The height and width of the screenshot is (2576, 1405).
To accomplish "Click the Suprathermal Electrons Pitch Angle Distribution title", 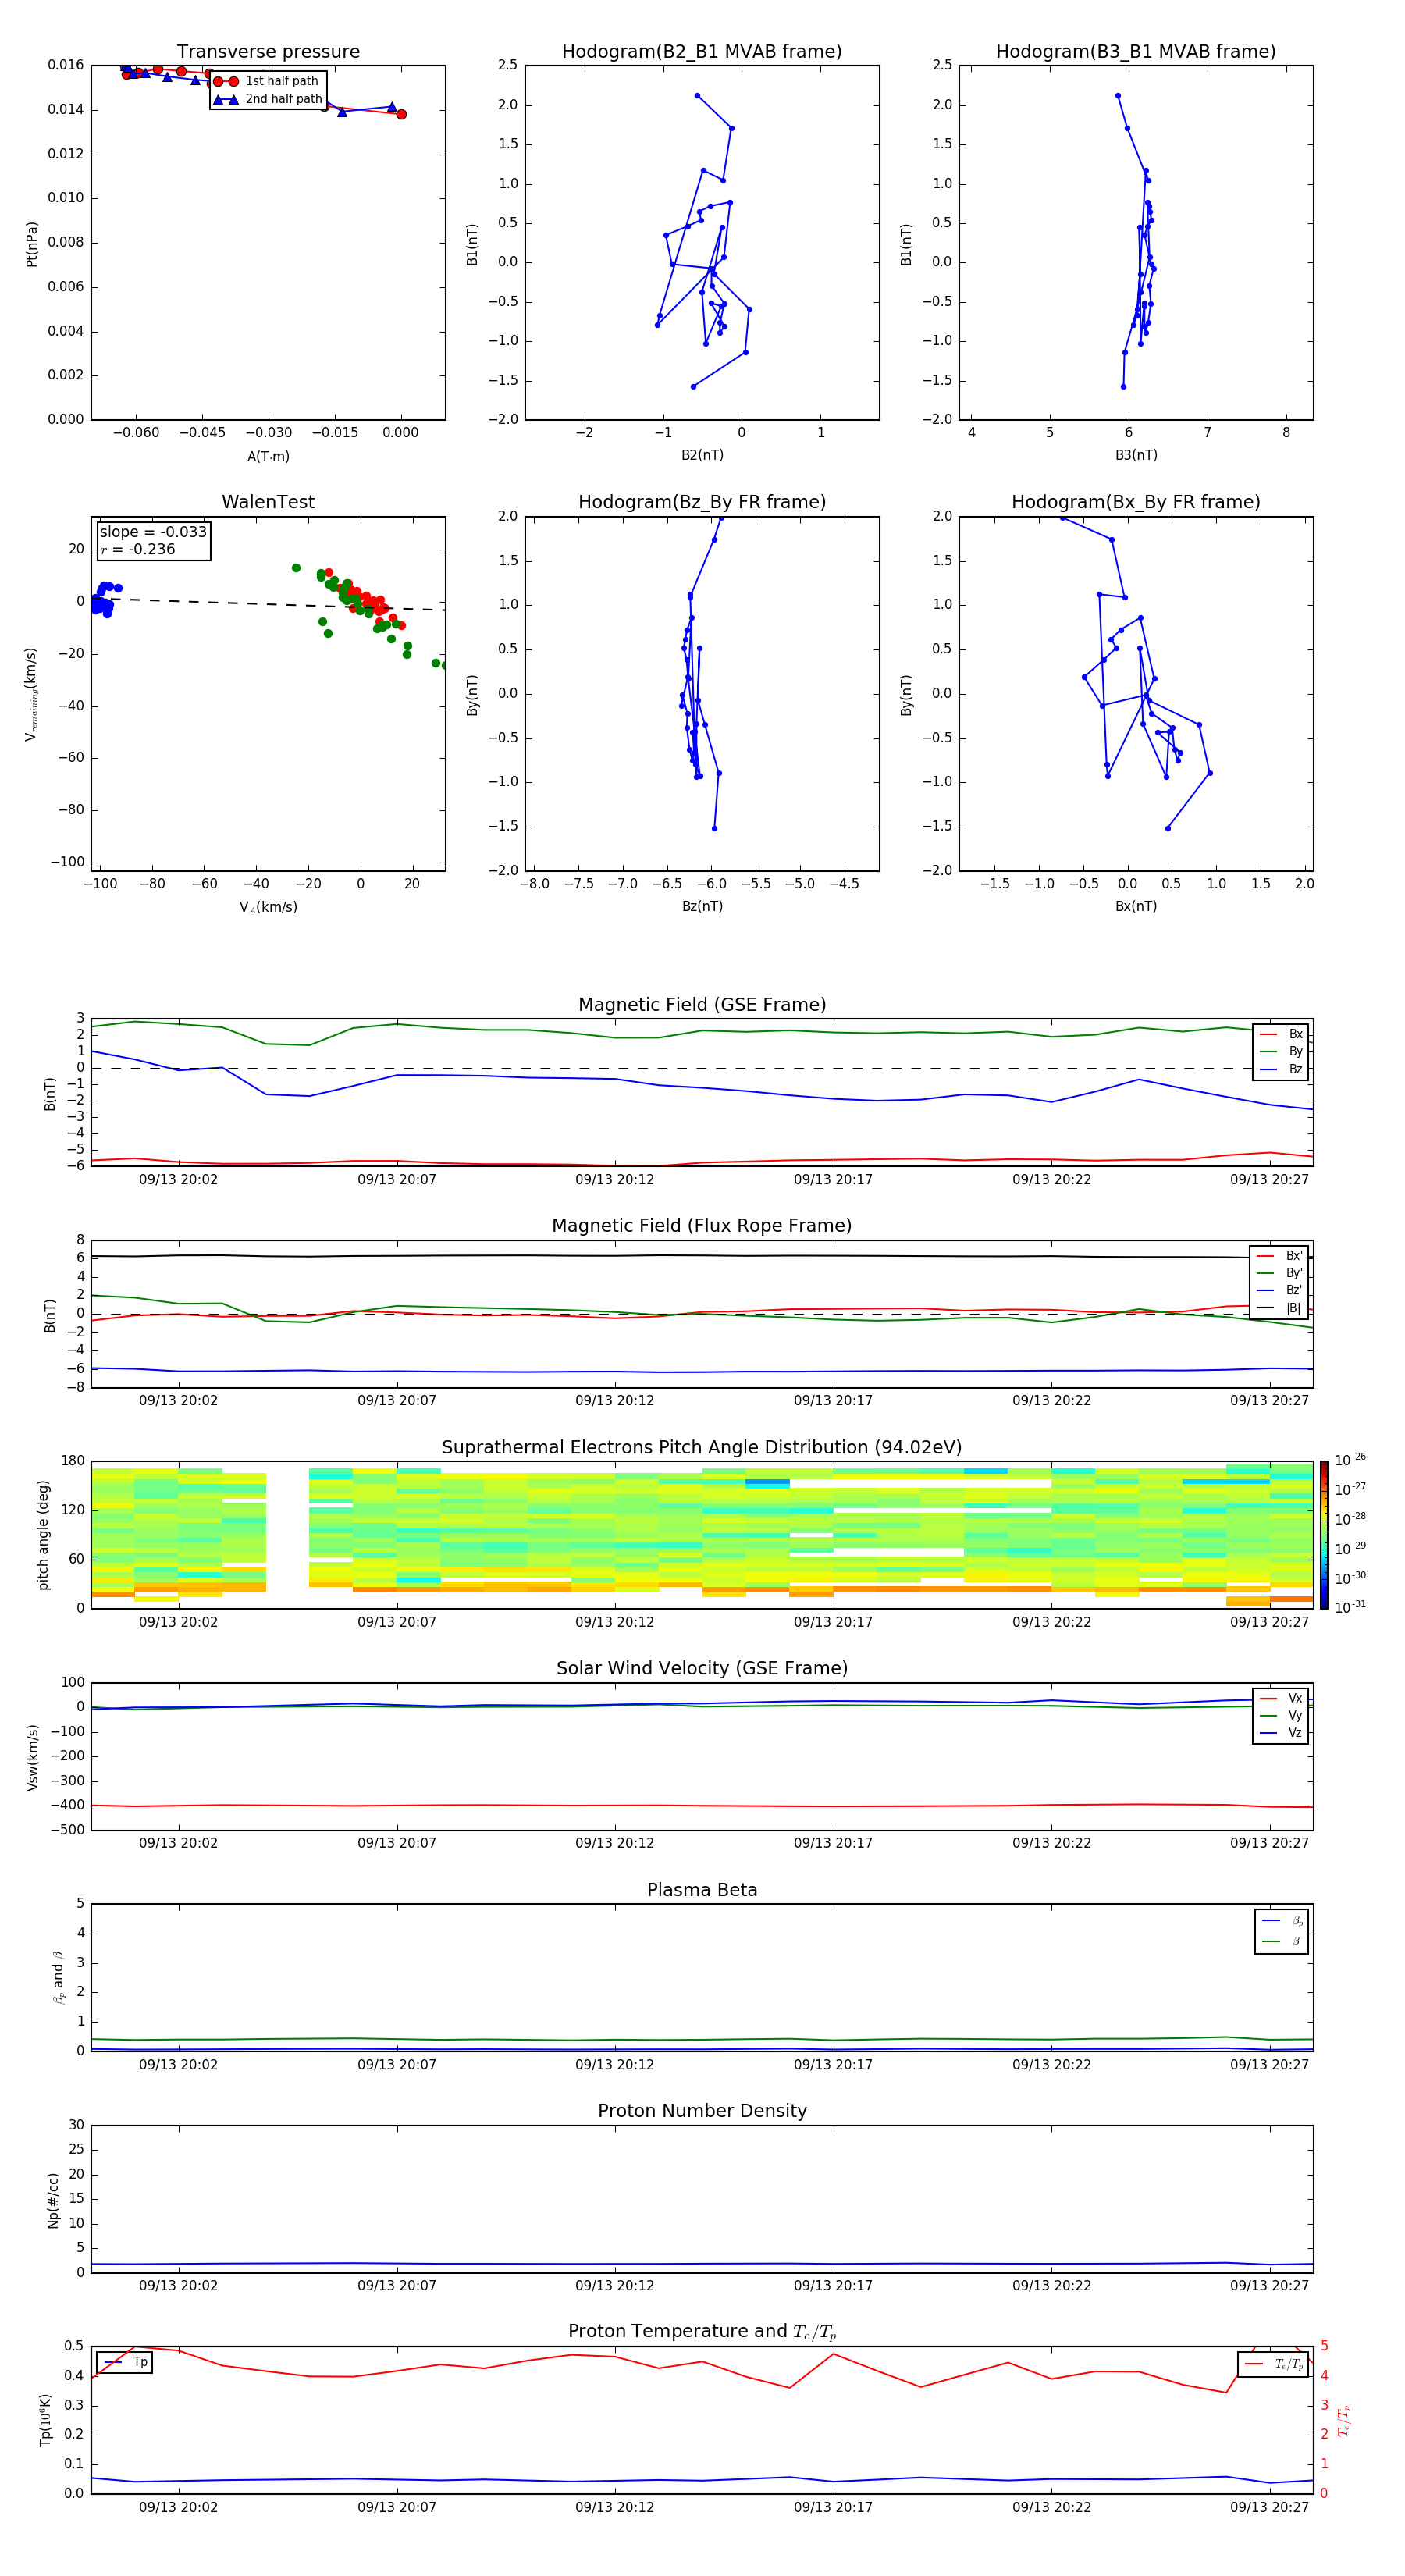I will (x=702, y=1447).
